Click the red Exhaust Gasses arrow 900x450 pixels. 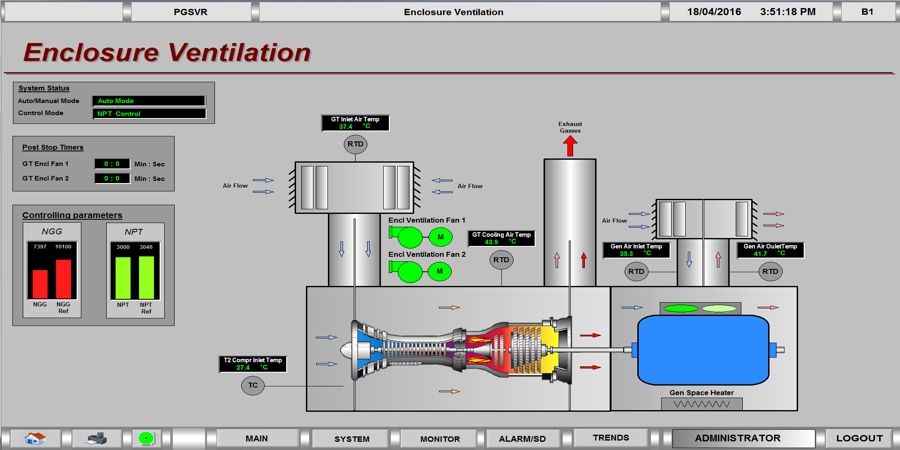pyautogui.click(x=570, y=145)
